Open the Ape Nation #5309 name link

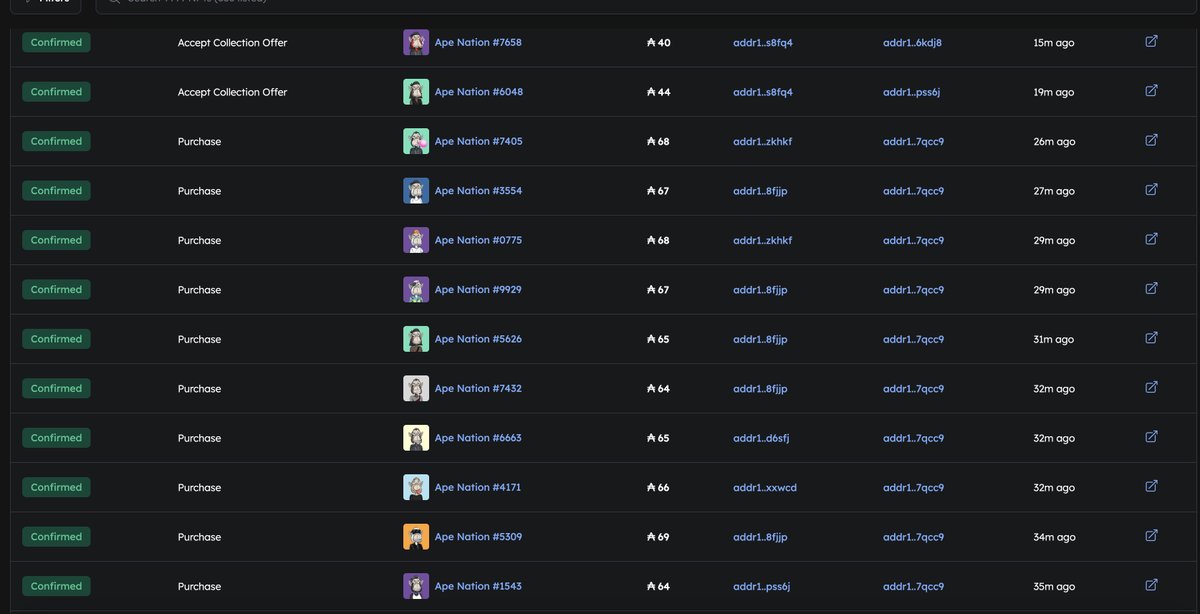tap(478, 538)
